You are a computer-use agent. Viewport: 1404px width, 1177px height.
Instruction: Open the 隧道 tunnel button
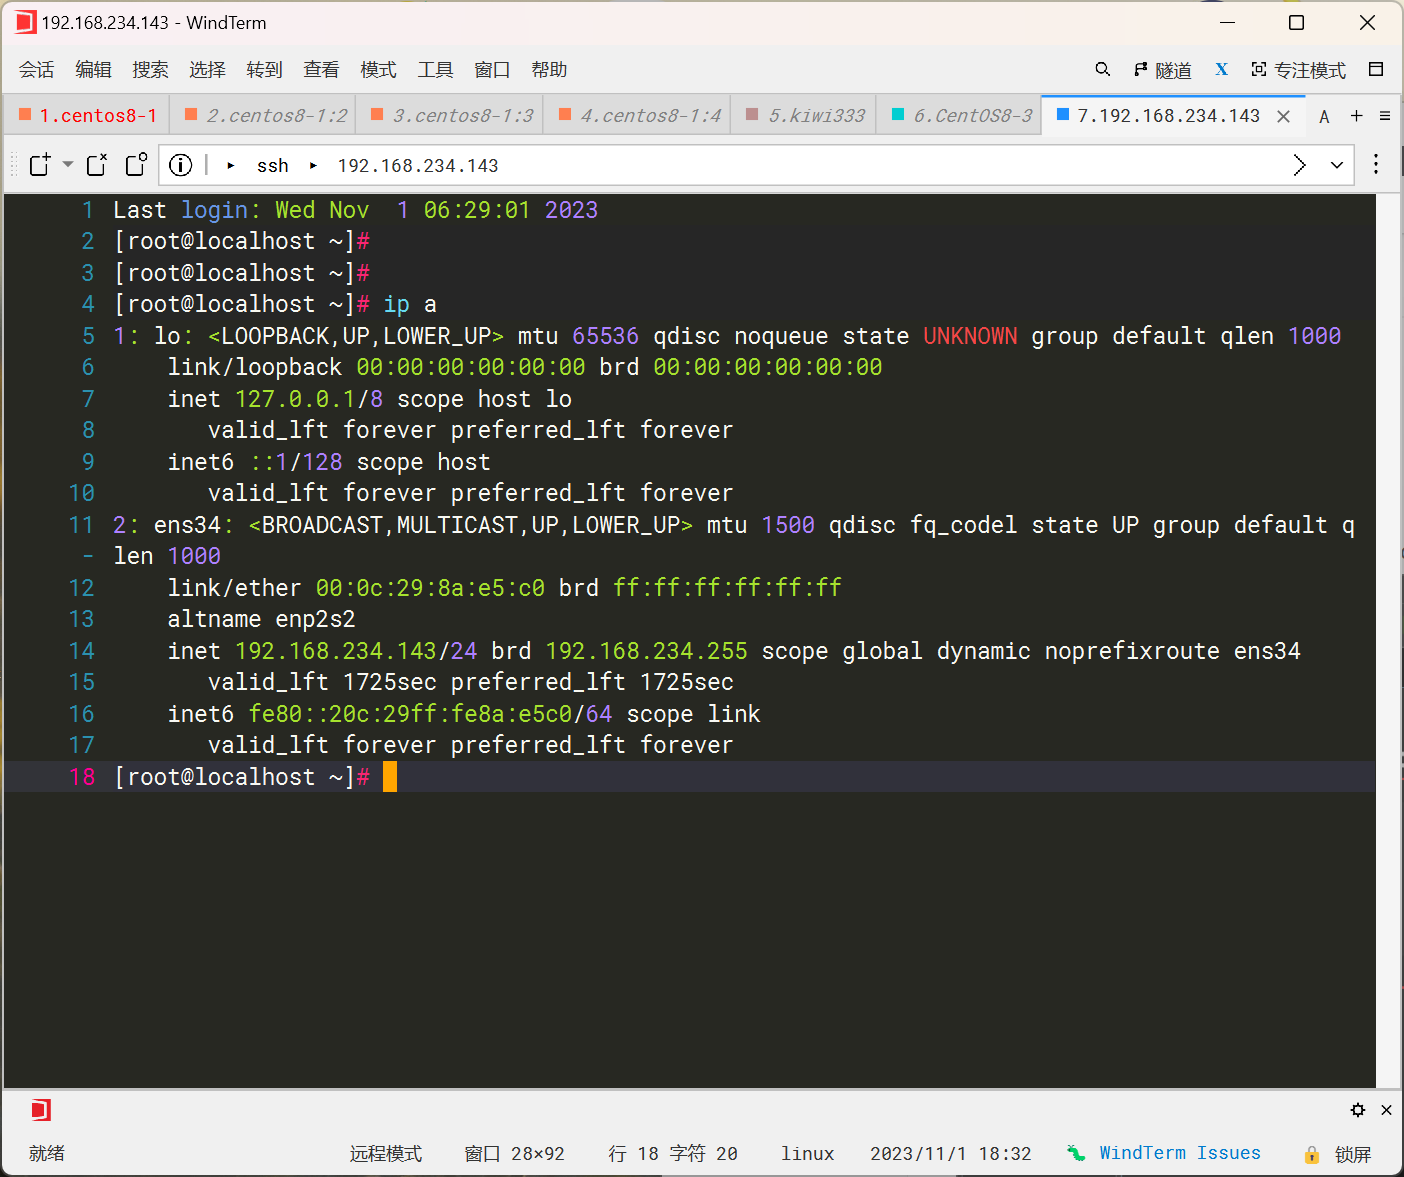point(1162,70)
